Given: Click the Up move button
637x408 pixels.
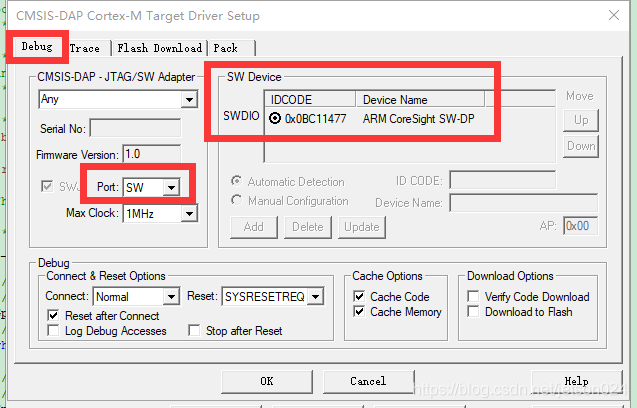Looking at the screenshot, I should [581, 120].
